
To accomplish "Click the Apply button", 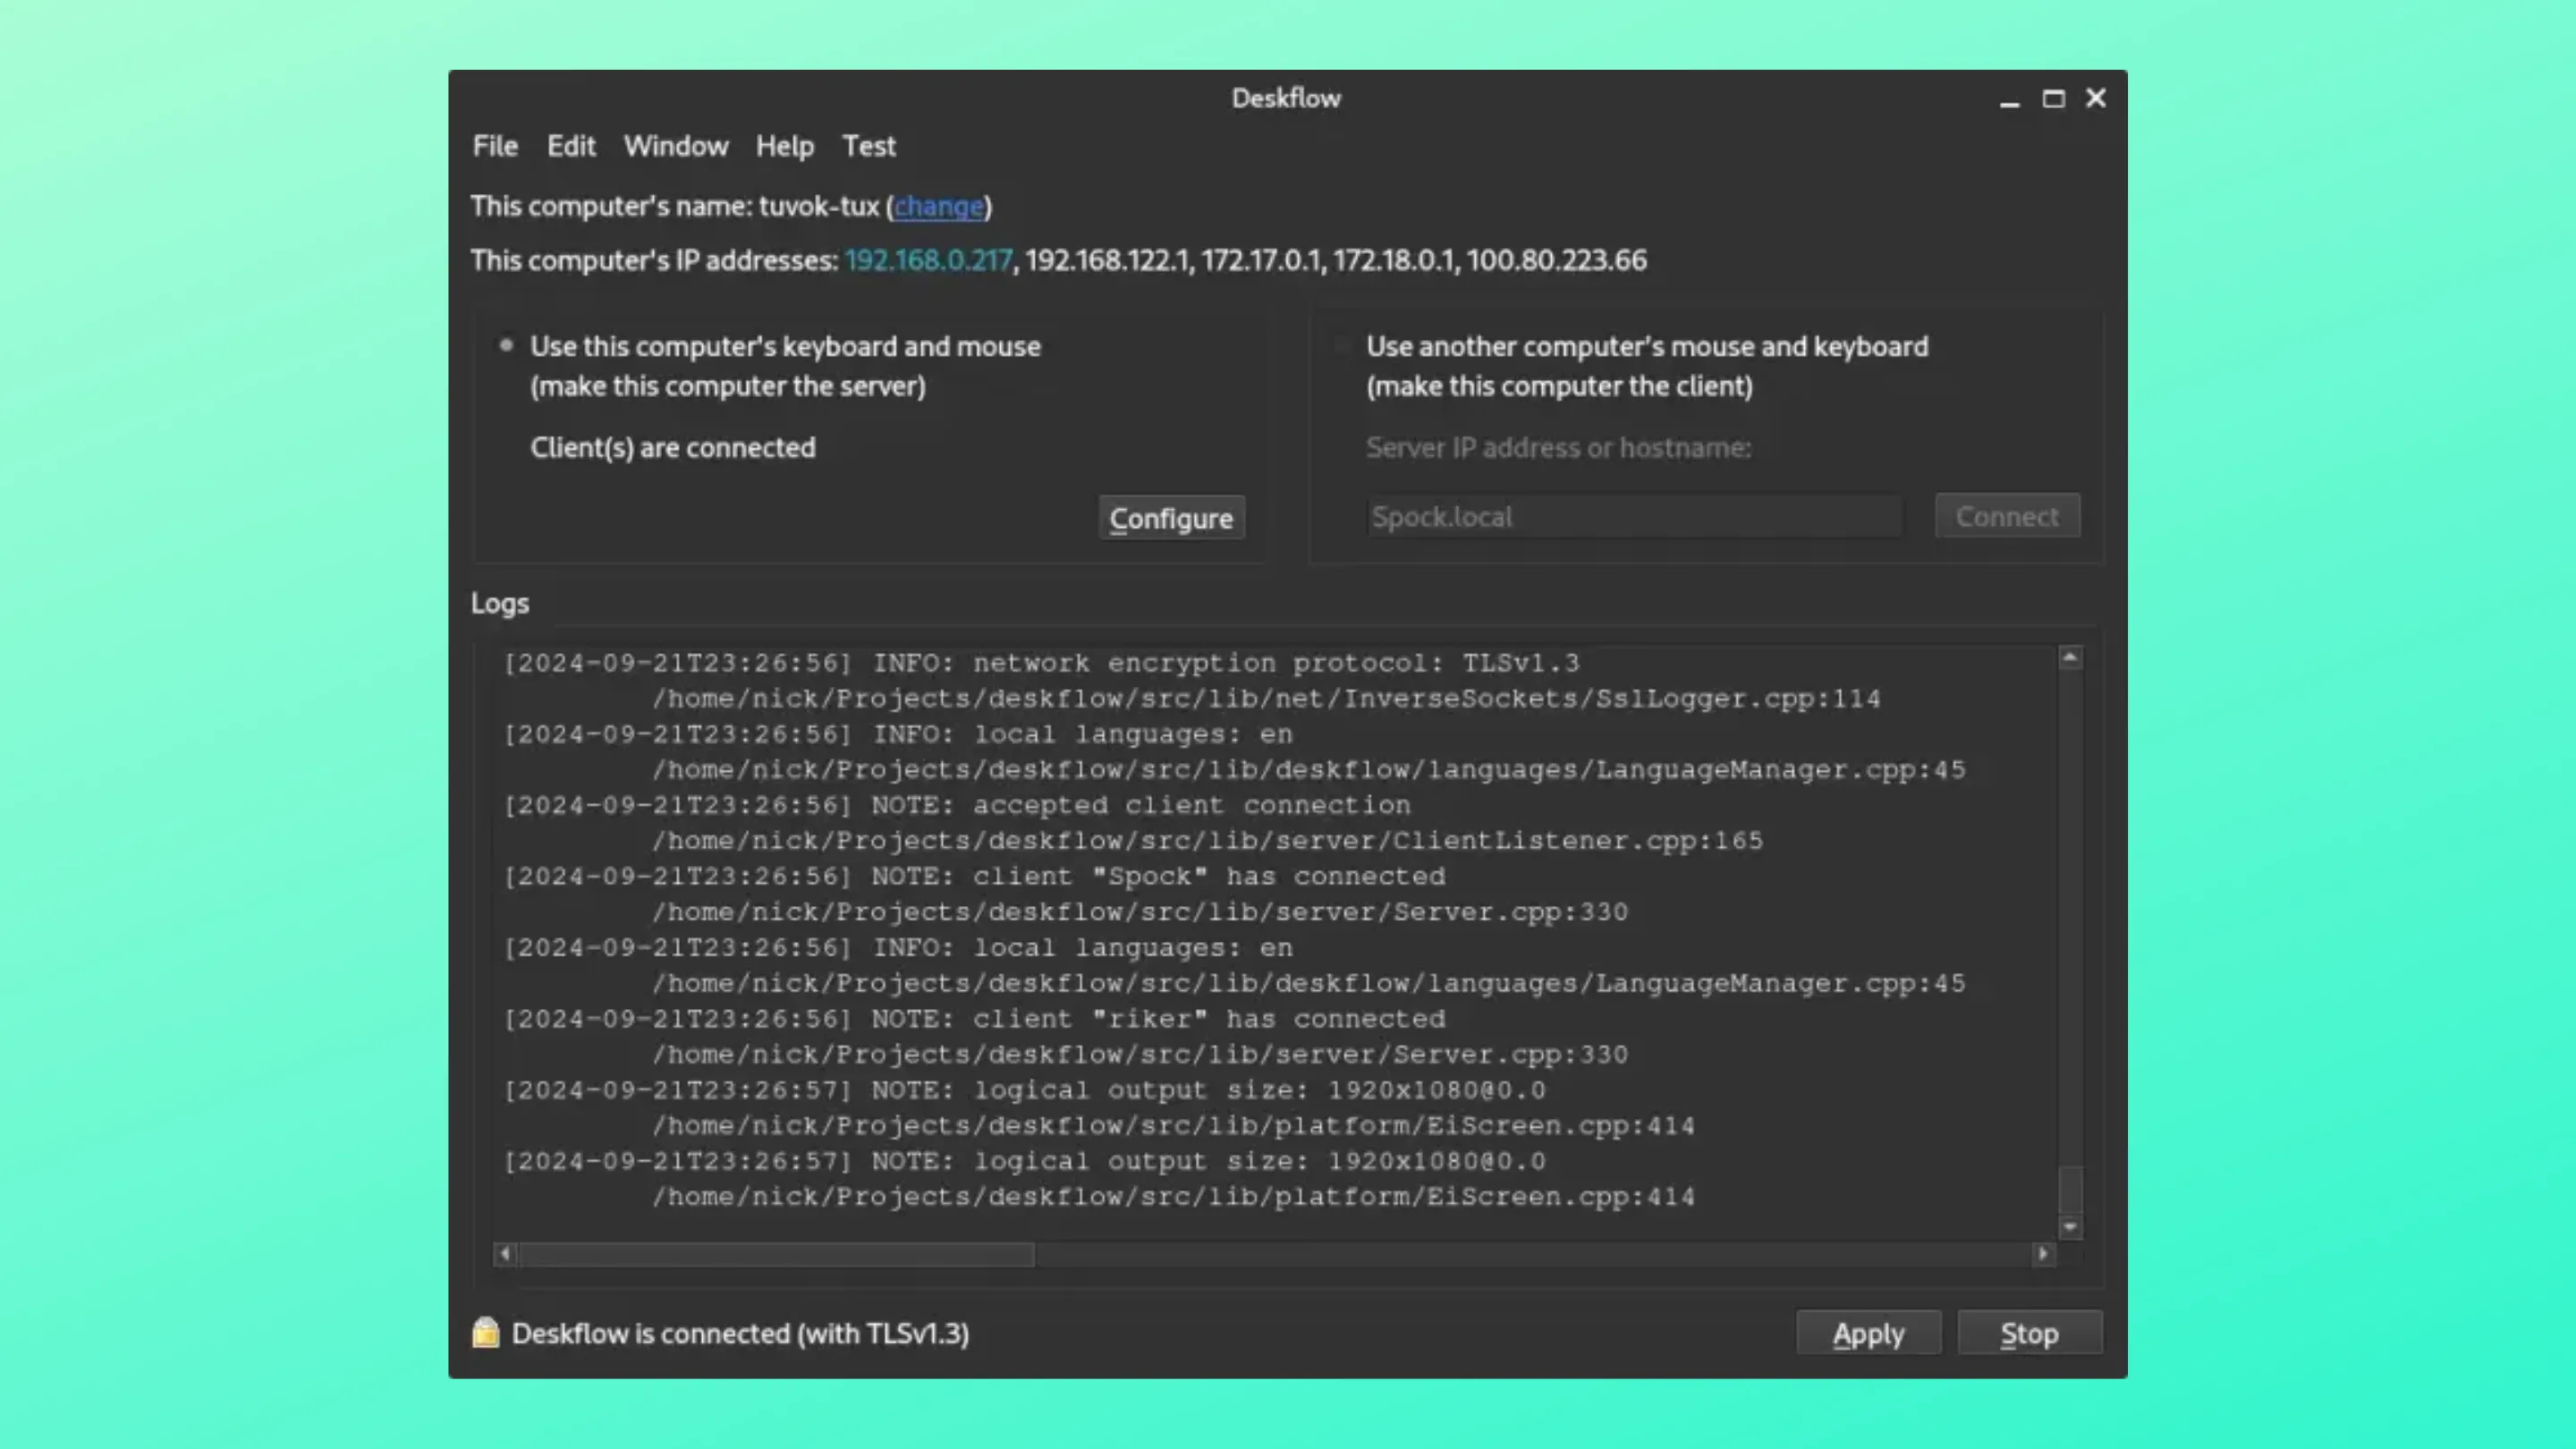I will (1868, 1333).
